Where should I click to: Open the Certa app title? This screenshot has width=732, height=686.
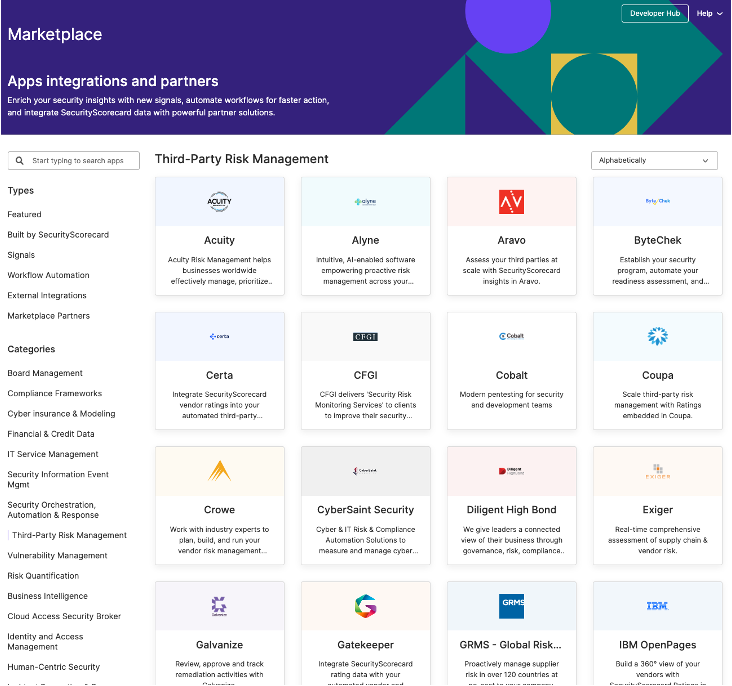click(219, 375)
